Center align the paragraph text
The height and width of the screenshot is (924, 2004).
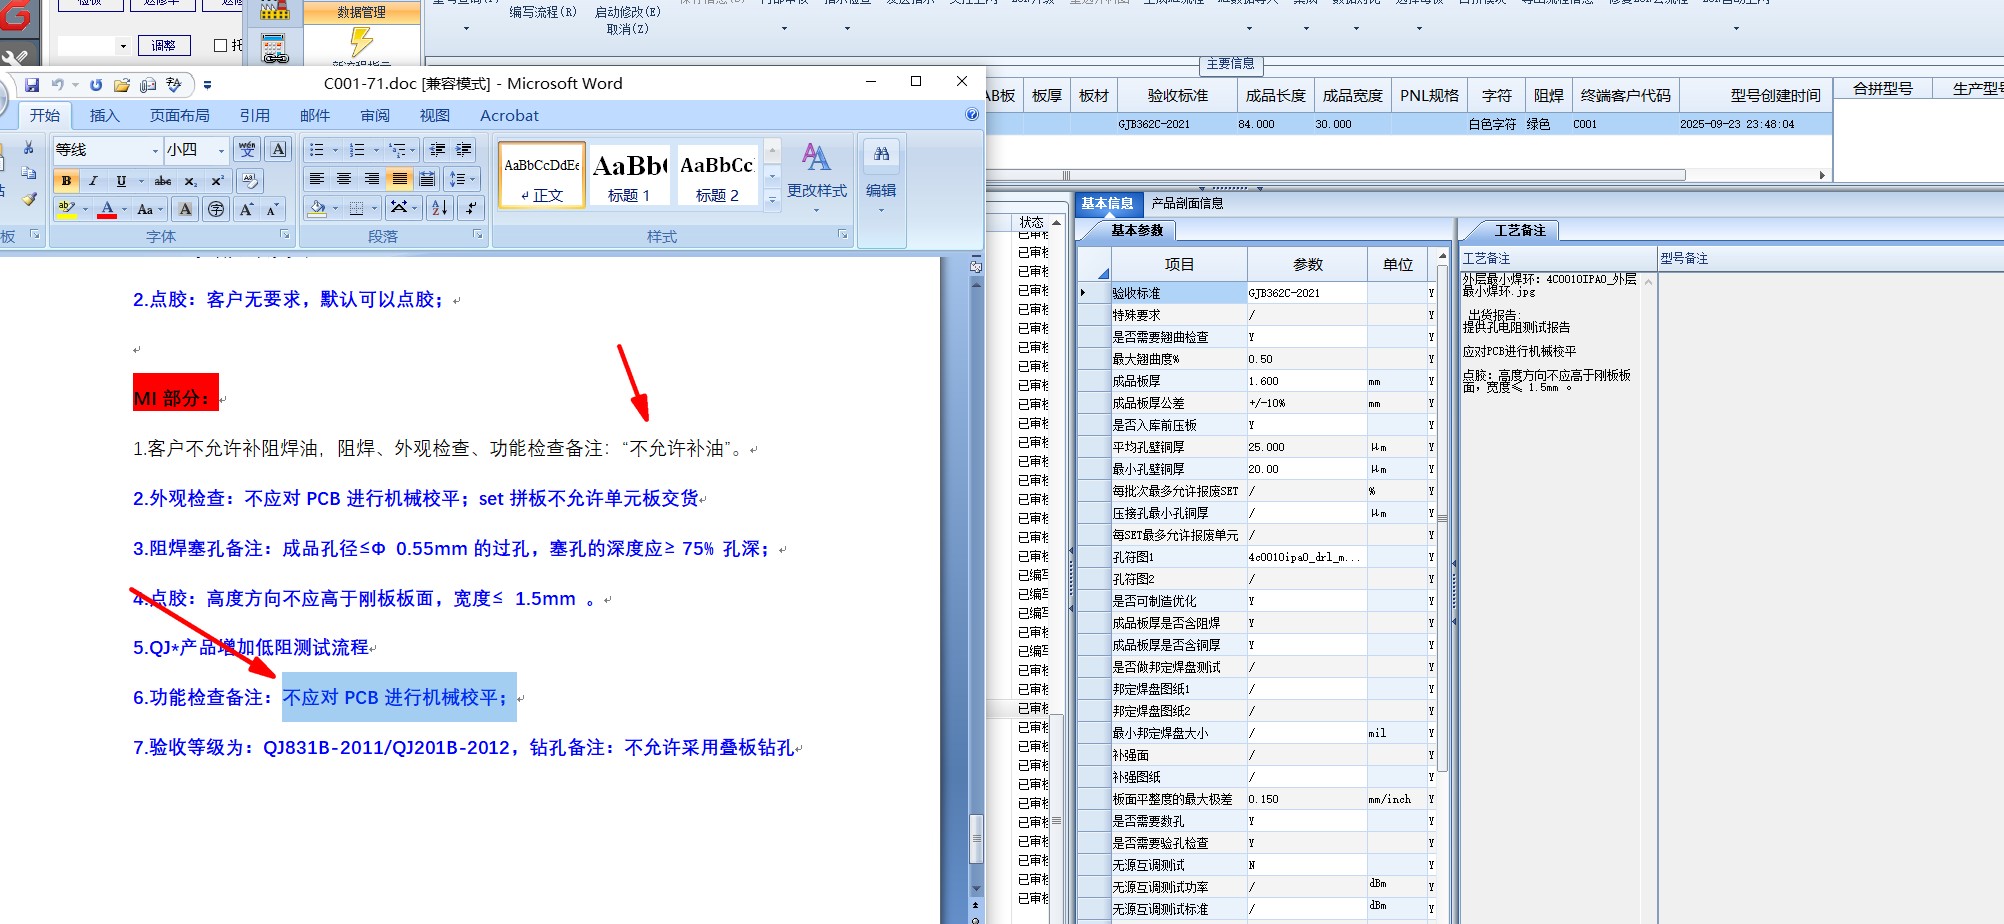click(x=344, y=179)
